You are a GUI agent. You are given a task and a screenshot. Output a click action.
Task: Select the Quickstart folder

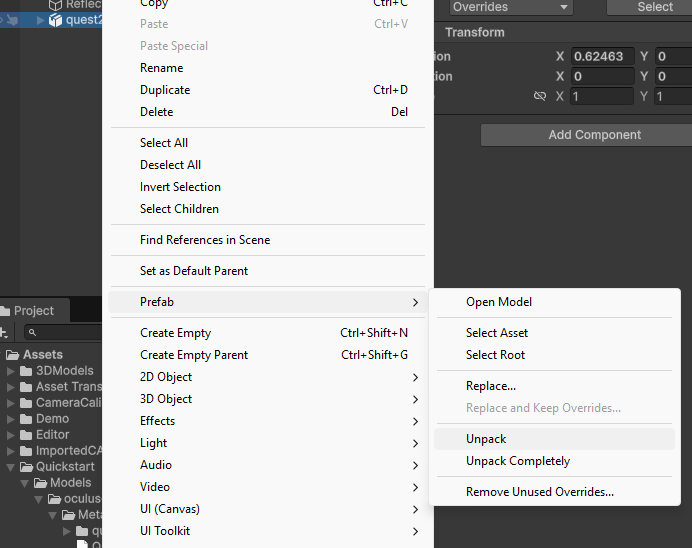(65, 467)
